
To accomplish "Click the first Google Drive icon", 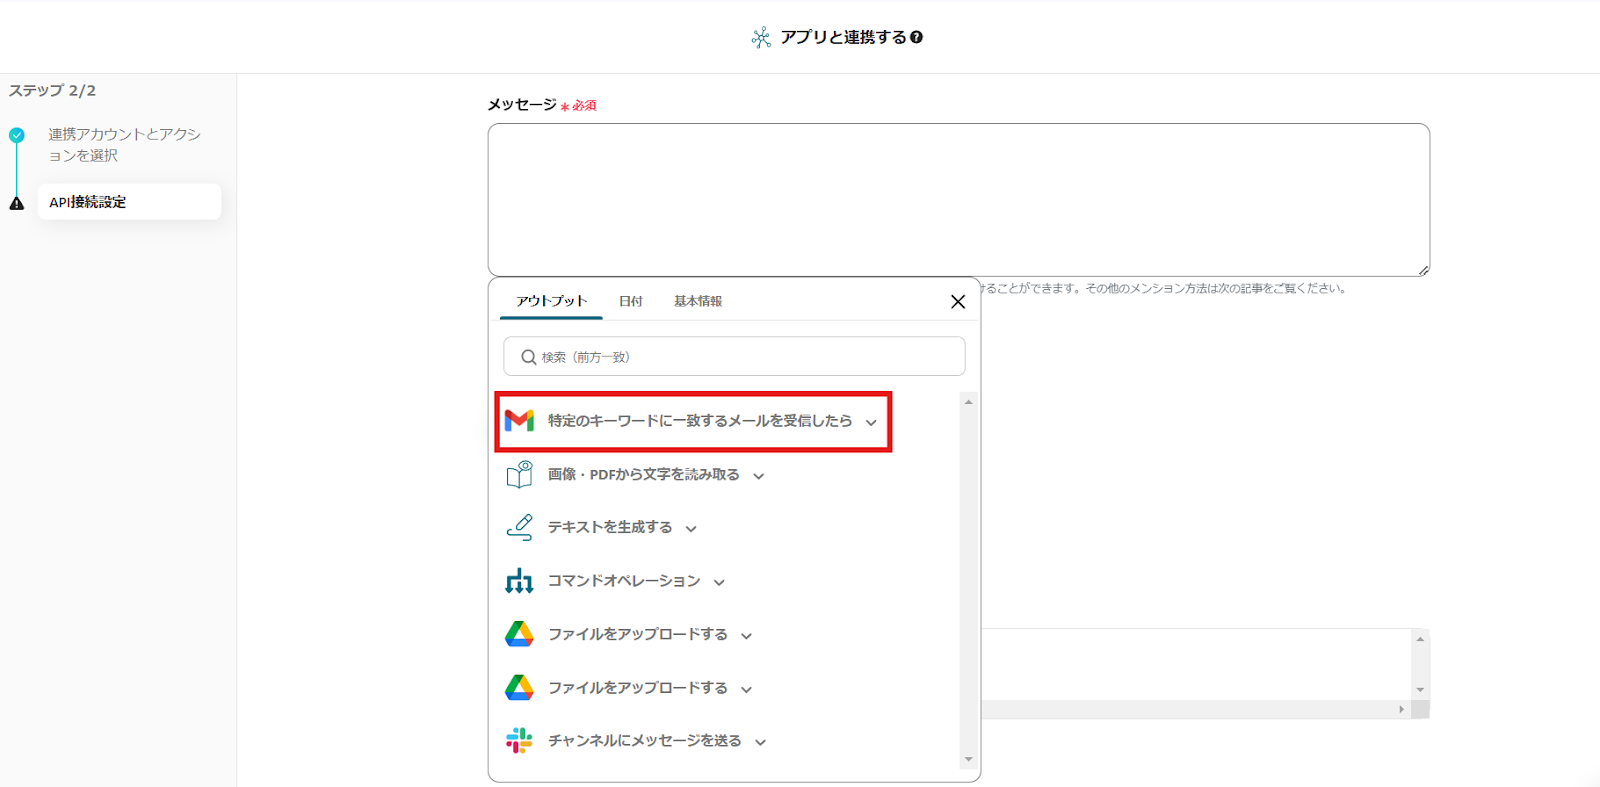I will tap(519, 634).
